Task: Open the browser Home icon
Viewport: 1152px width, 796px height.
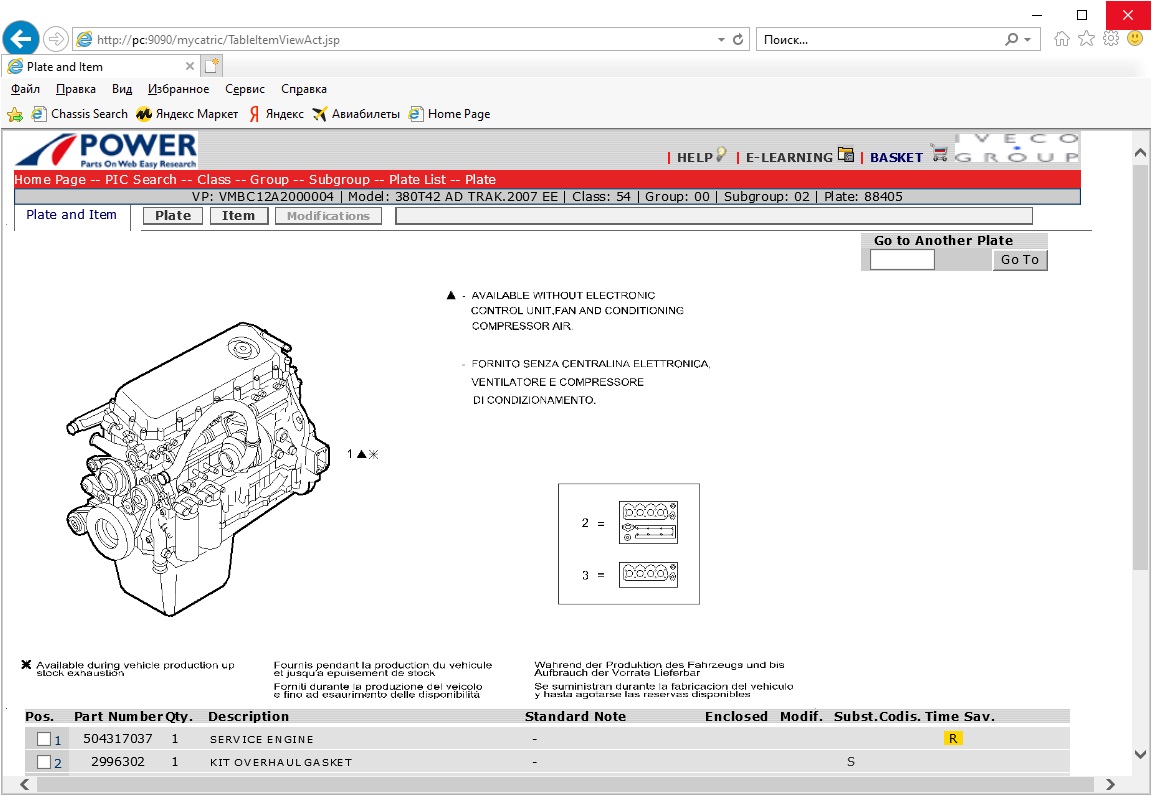Action: click(x=1062, y=39)
